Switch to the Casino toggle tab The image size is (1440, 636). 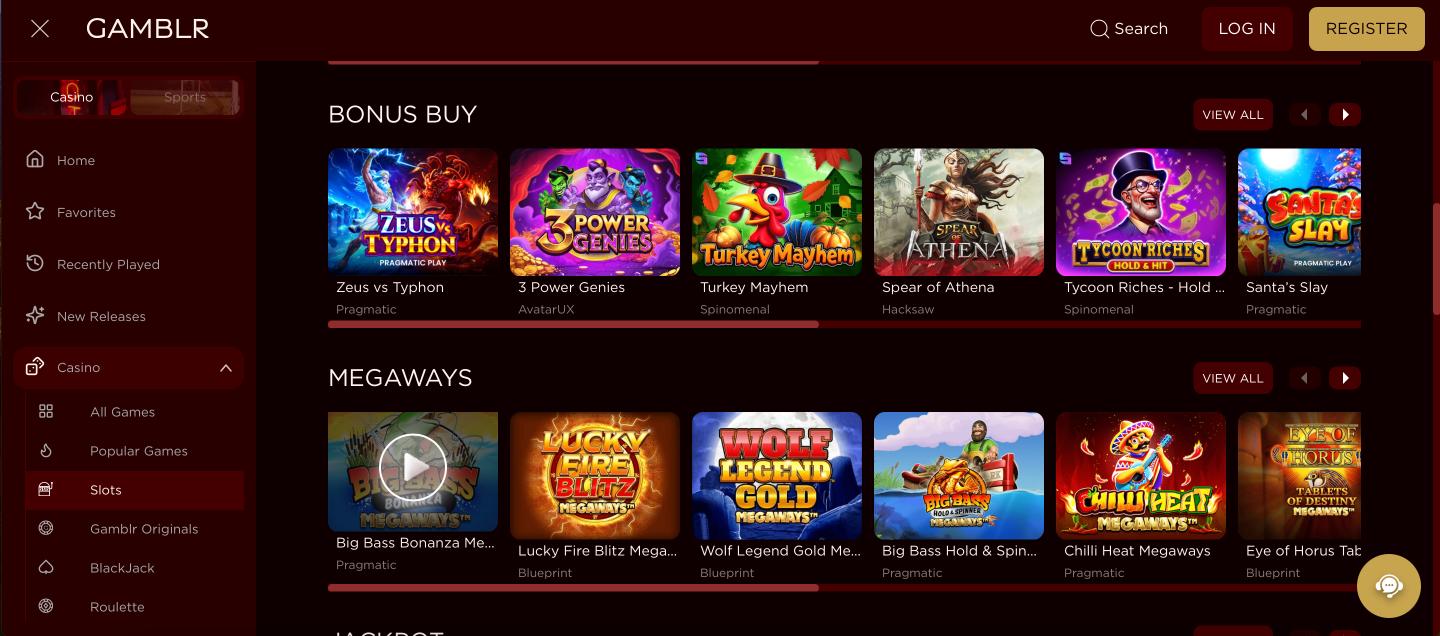[71, 97]
